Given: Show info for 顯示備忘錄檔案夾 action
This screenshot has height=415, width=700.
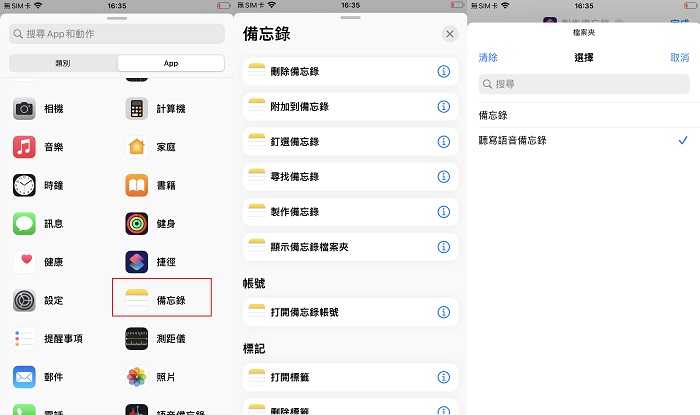Looking at the screenshot, I should pyautogui.click(x=443, y=247).
